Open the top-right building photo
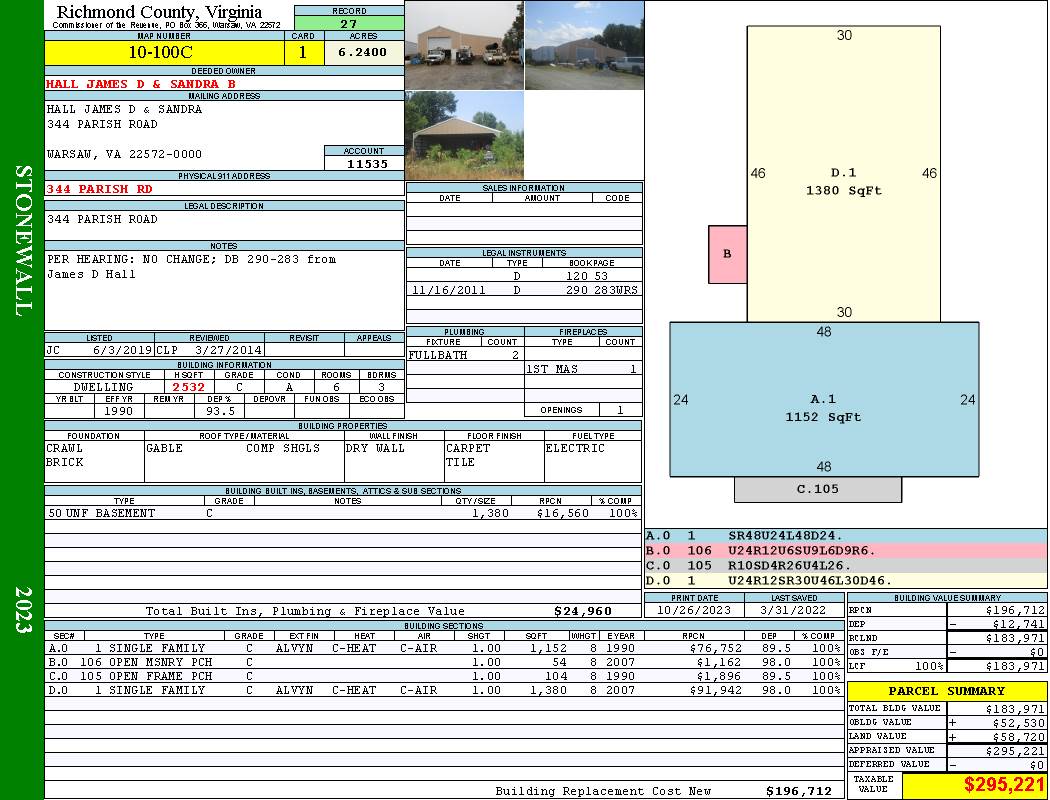Viewport: 1050px width, 800px height. click(584, 46)
